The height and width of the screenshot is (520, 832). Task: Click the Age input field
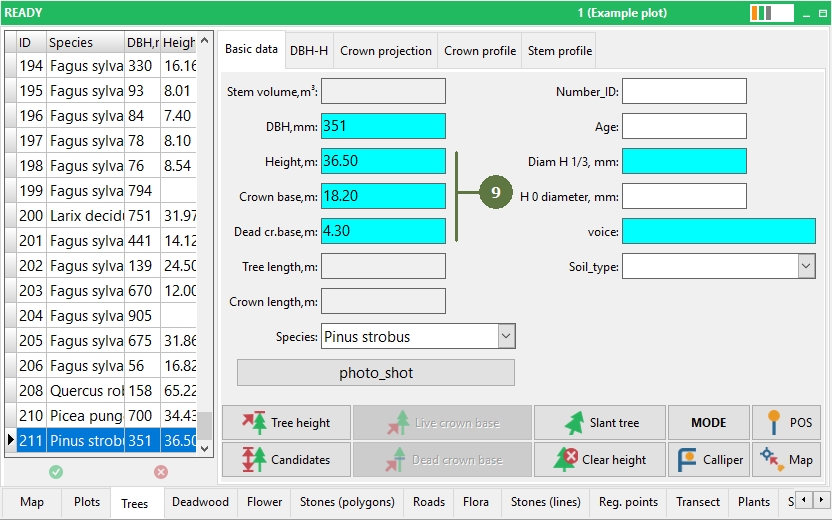(x=684, y=126)
